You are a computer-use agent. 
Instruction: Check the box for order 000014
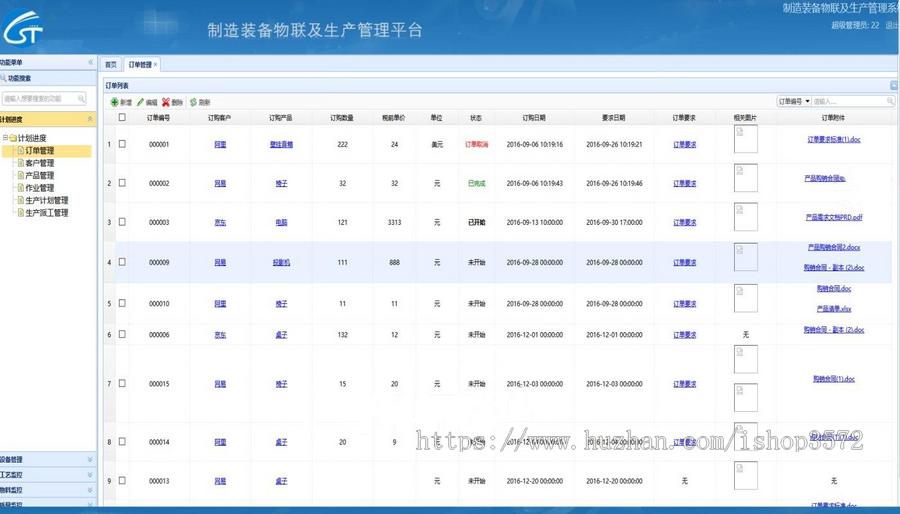point(122,442)
